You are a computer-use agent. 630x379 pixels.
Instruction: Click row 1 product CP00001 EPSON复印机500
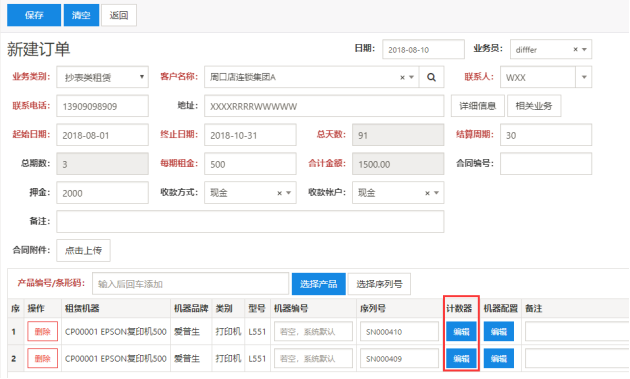click(x=116, y=332)
